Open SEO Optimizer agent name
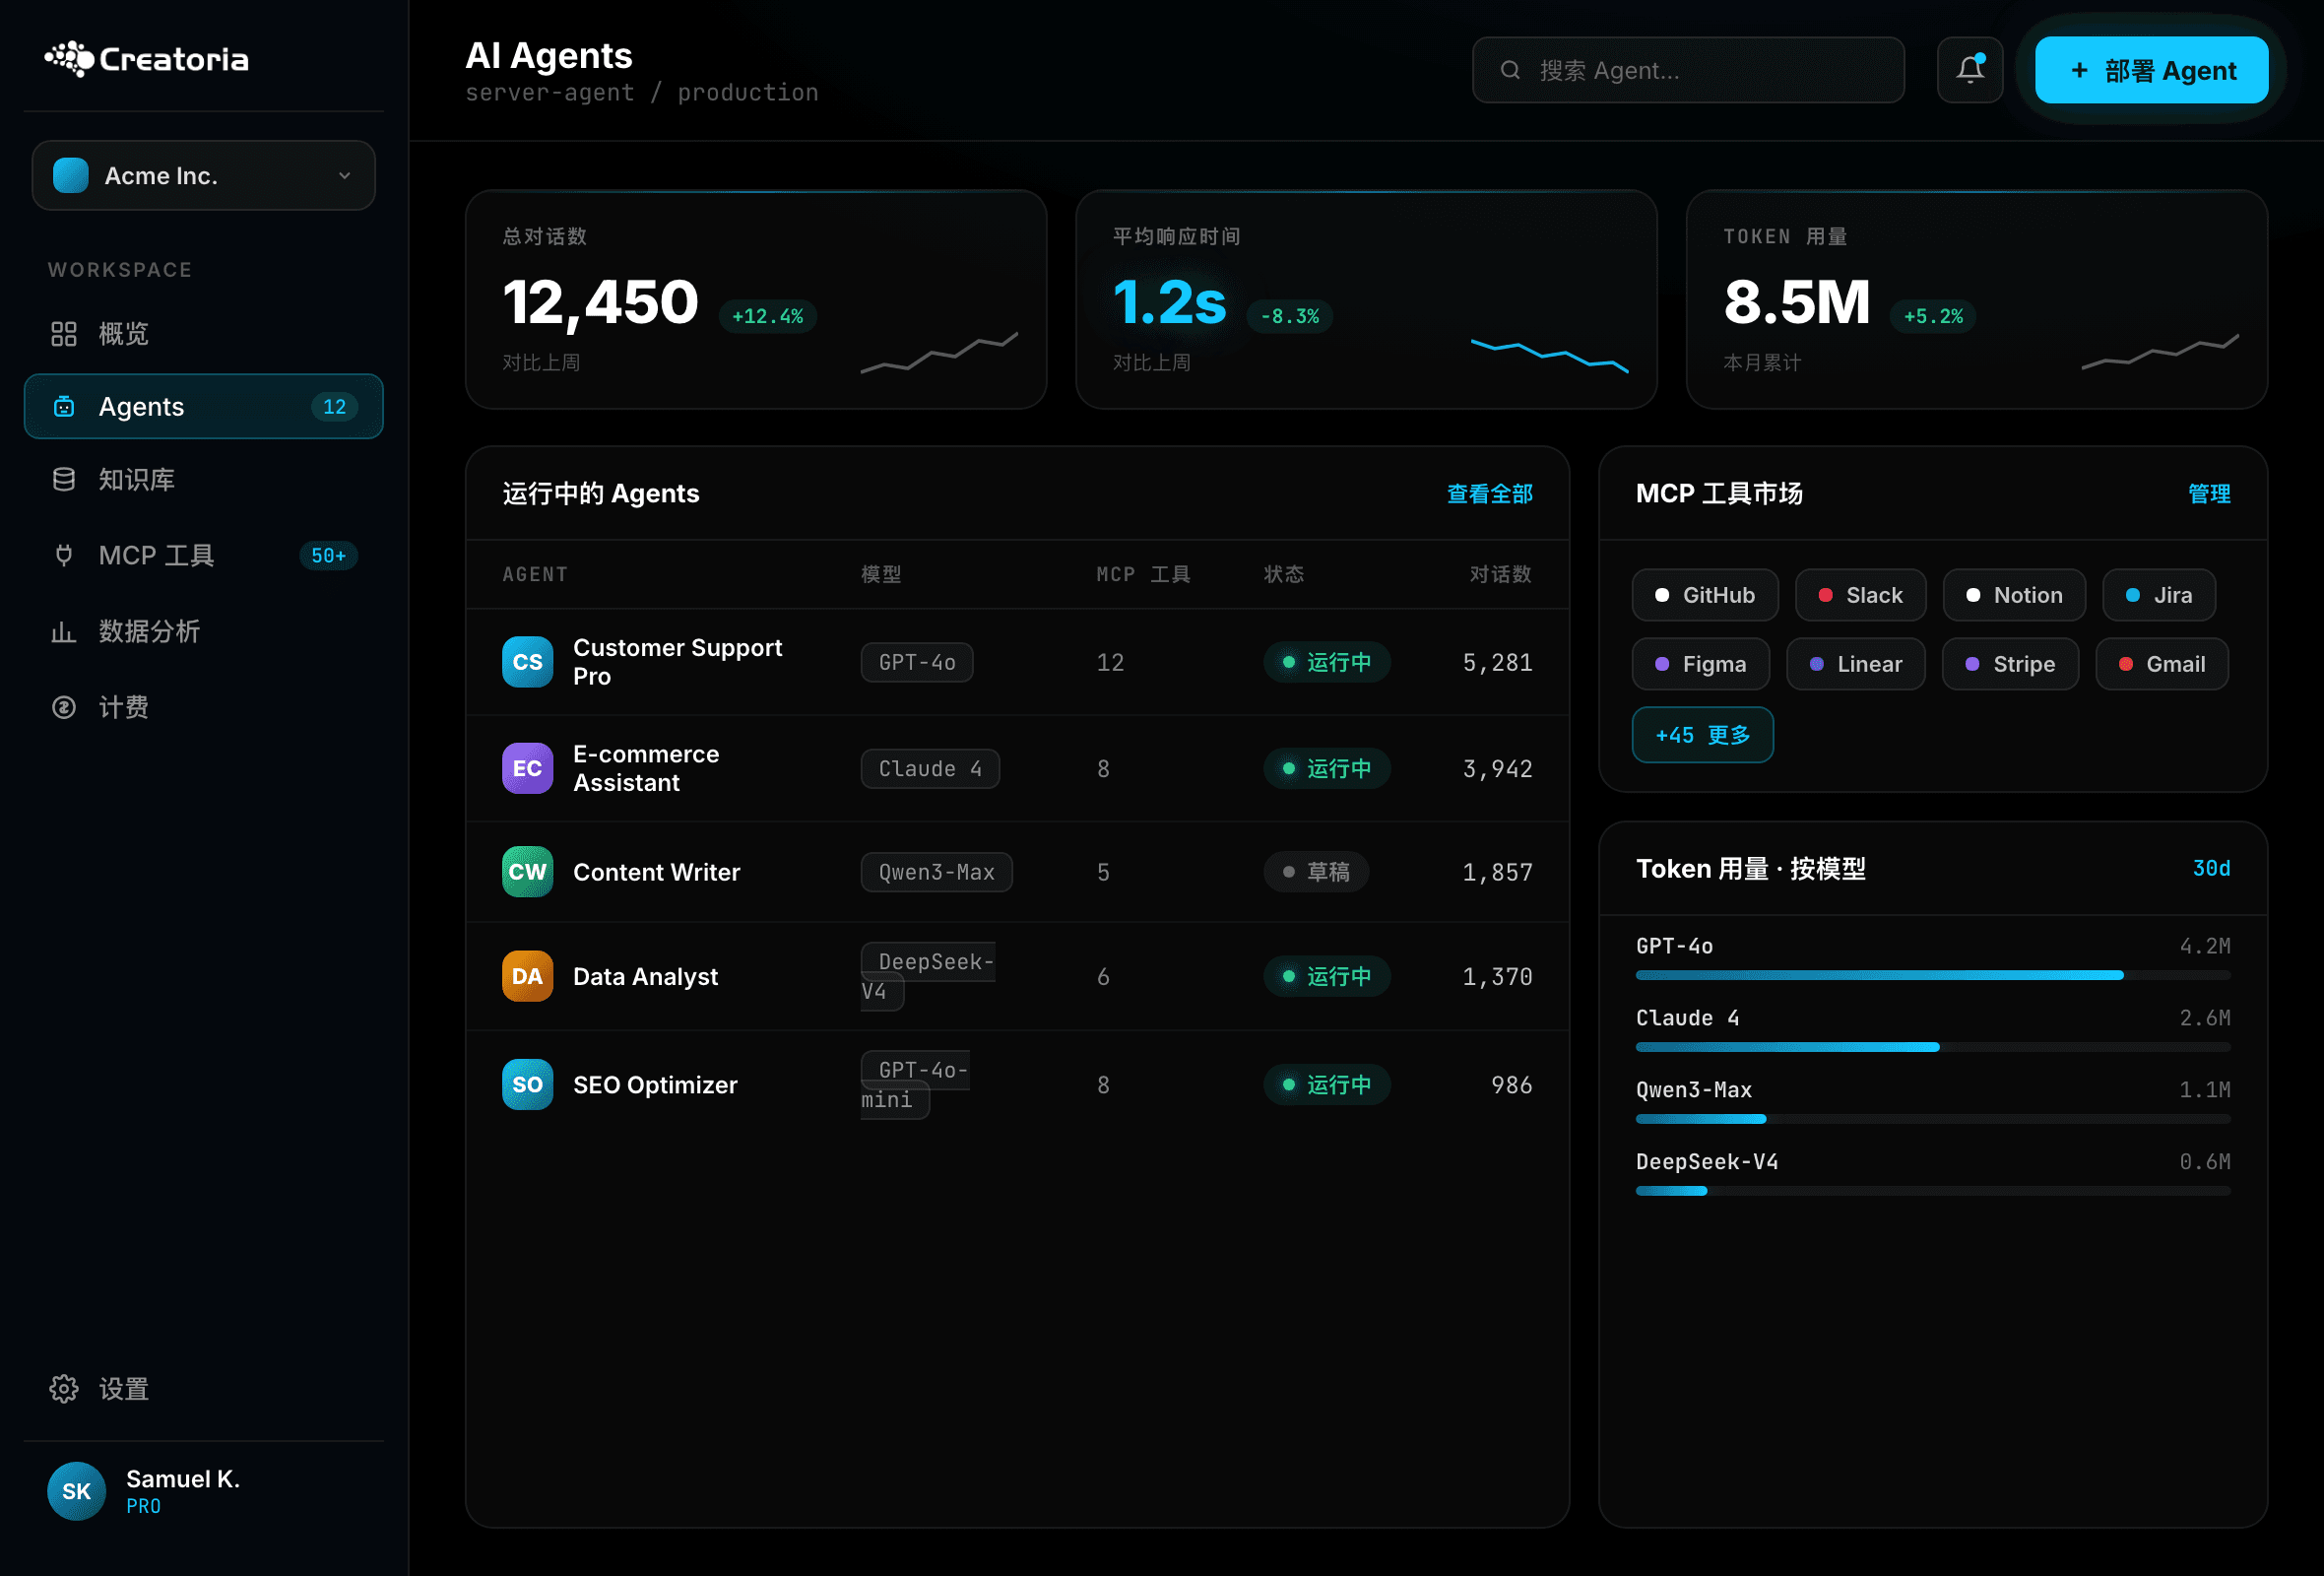The width and height of the screenshot is (2324, 1576). click(x=655, y=1085)
